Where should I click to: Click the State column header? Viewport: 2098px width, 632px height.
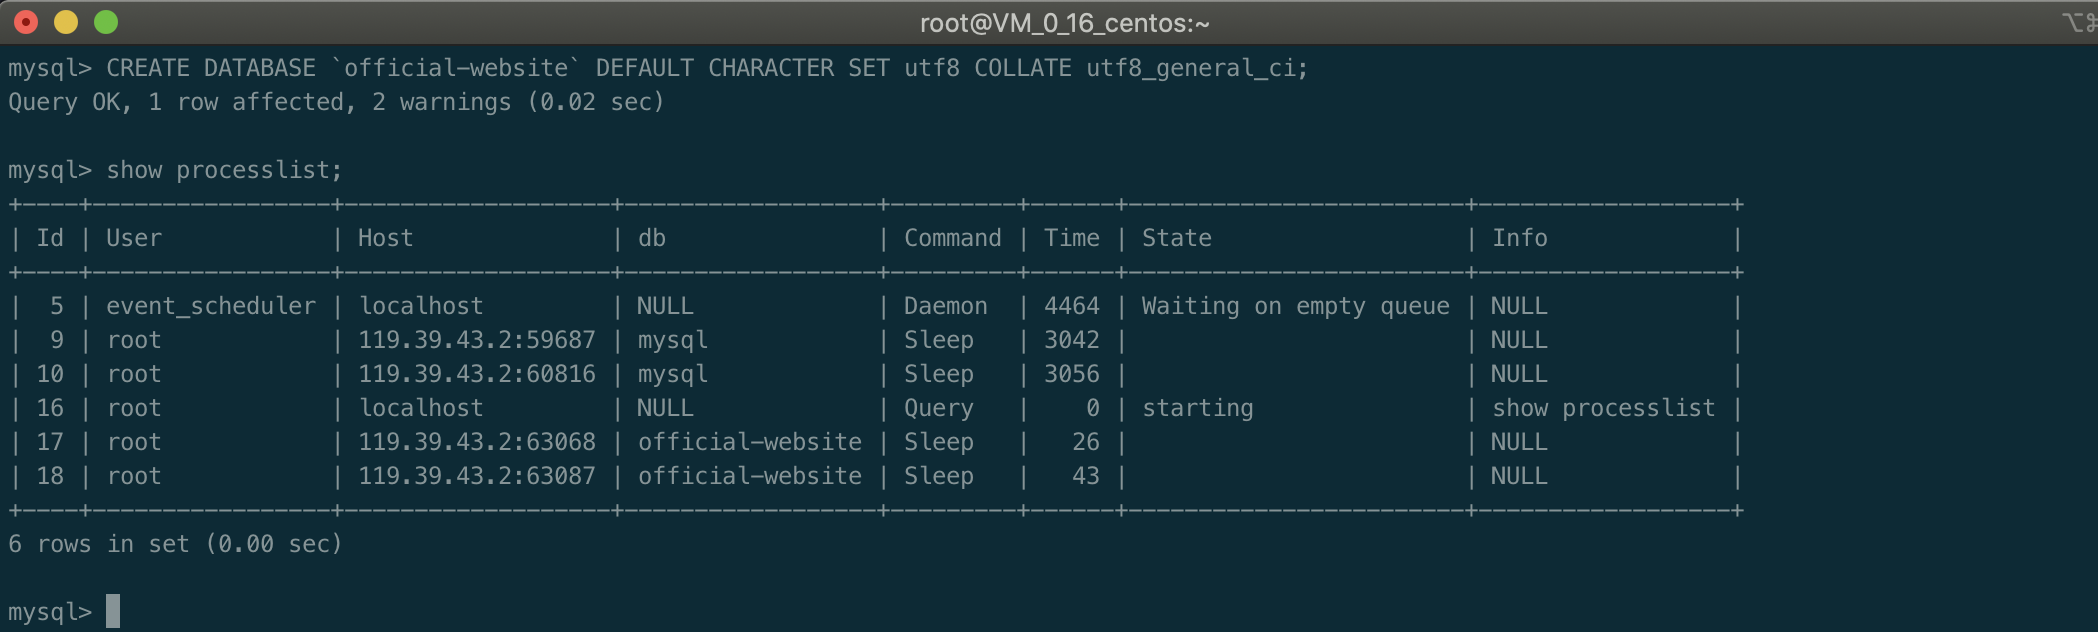(1177, 237)
